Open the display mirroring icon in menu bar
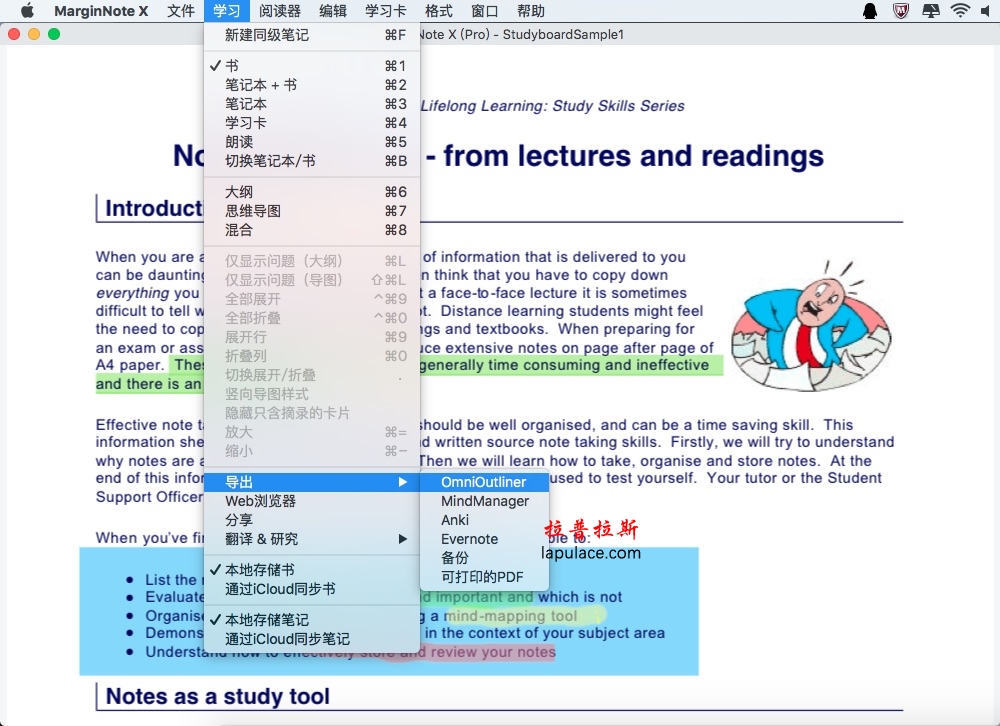This screenshot has height=726, width=1000. pyautogui.click(x=931, y=11)
